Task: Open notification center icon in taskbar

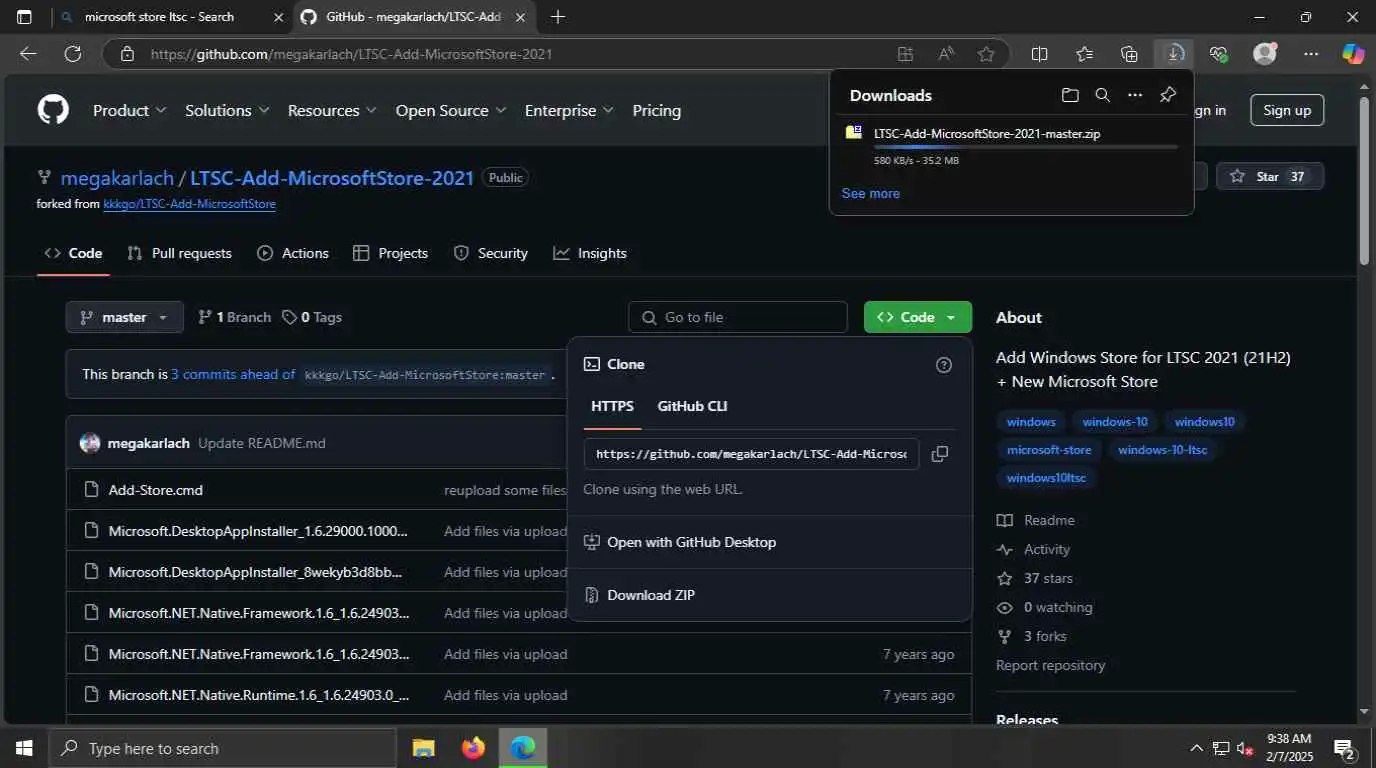Action: coord(1344,748)
